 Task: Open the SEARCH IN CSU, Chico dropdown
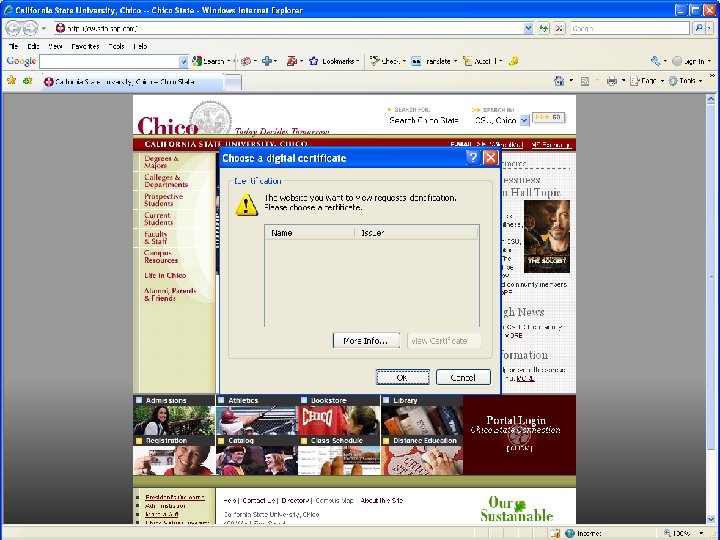[524, 120]
